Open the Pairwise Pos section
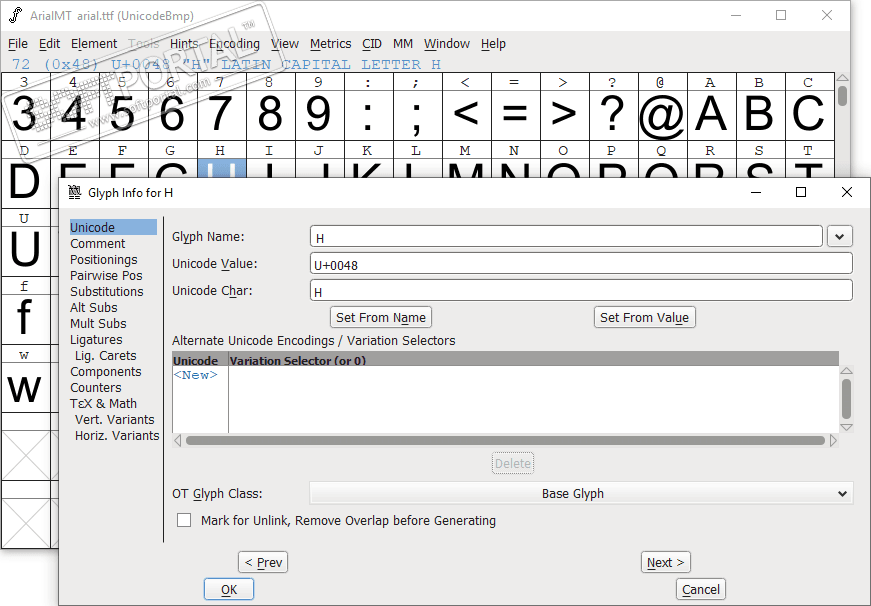Viewport: 871px width, 606px height. (x=106, y=276)
